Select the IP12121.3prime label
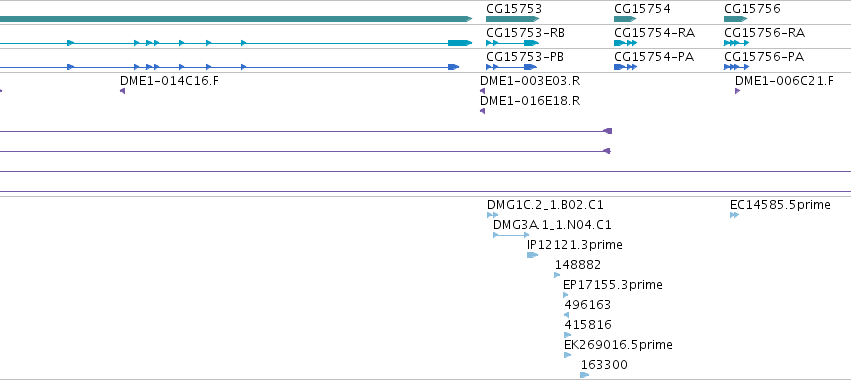 click(x=575, y=245)
